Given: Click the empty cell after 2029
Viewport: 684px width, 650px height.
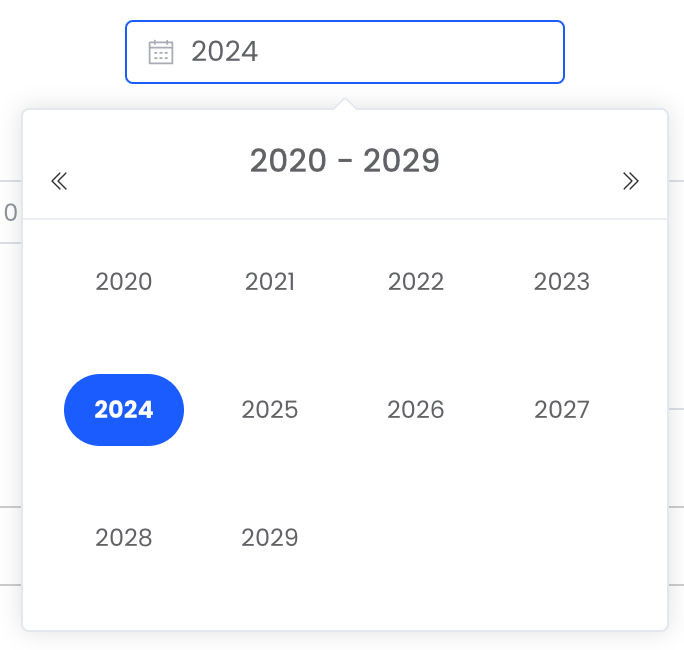Looking at the screenshot, I should pyautogui.click(x=416, y=537).
